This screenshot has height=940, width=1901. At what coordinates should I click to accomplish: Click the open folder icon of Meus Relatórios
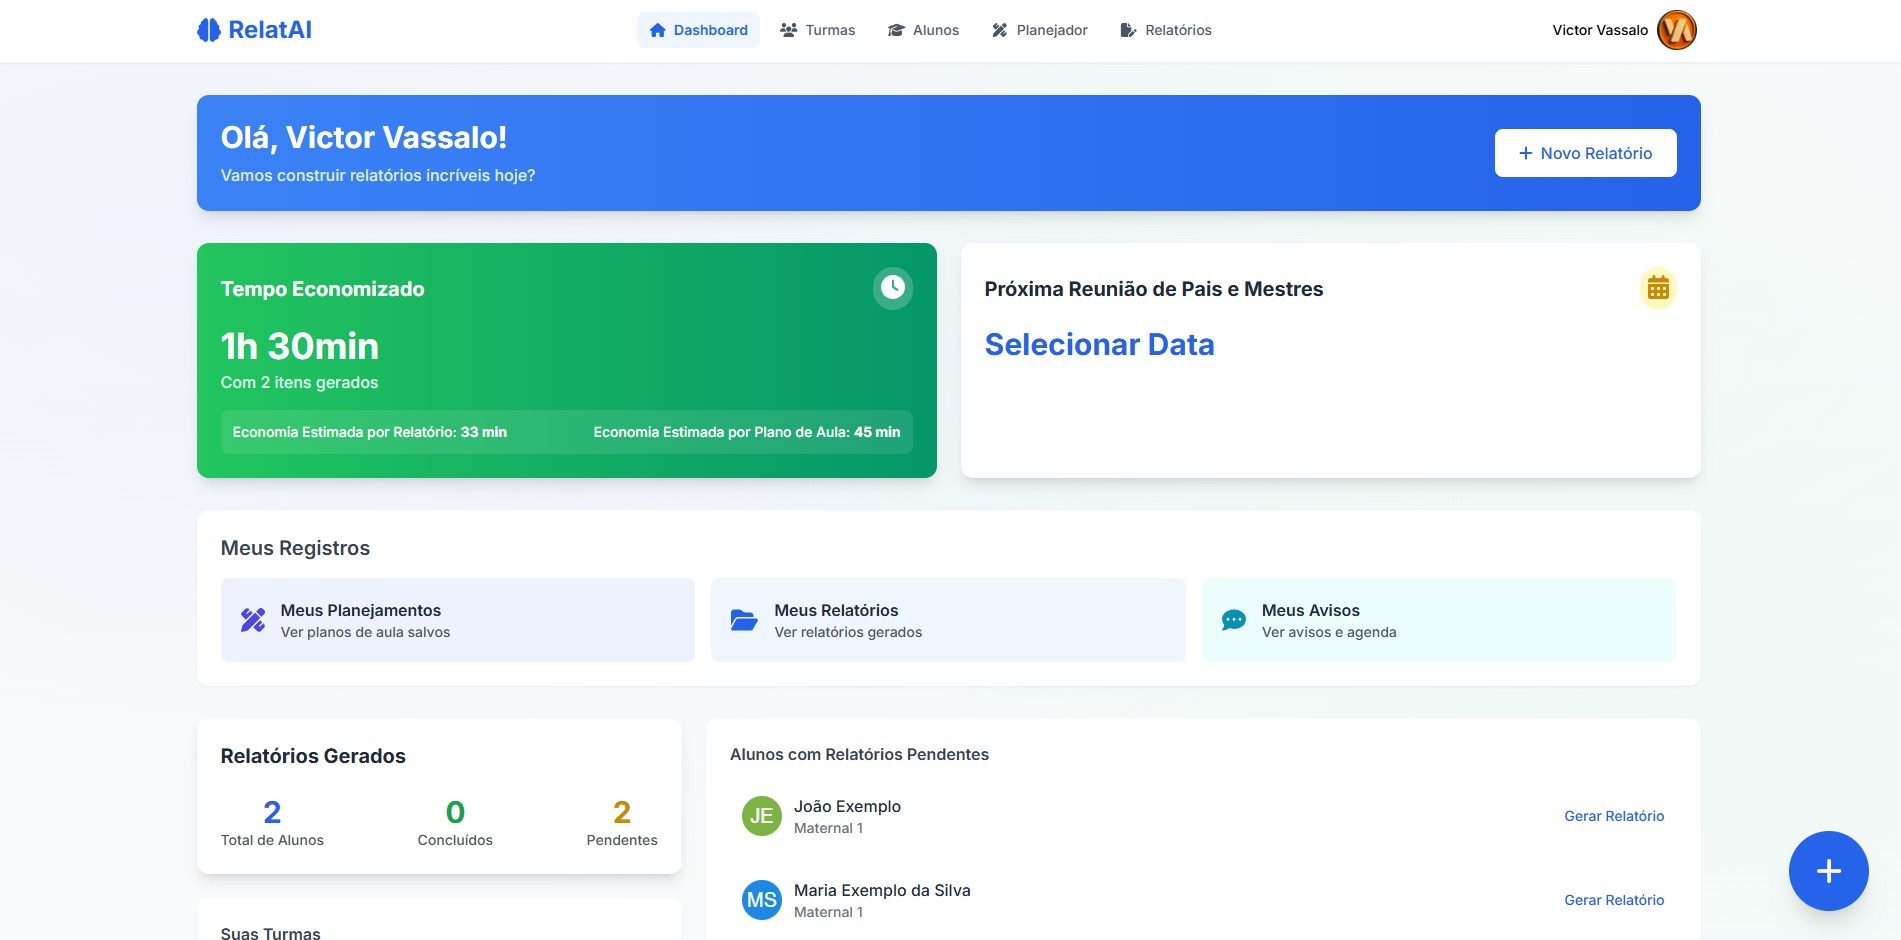(x=744, y=620)
